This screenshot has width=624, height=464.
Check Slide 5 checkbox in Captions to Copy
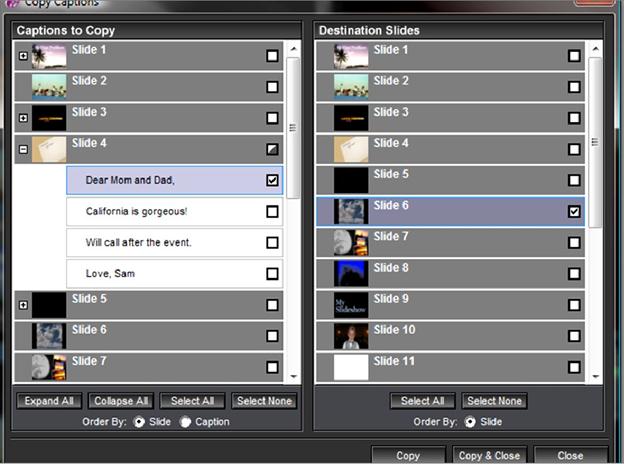[x=272, y=305]
